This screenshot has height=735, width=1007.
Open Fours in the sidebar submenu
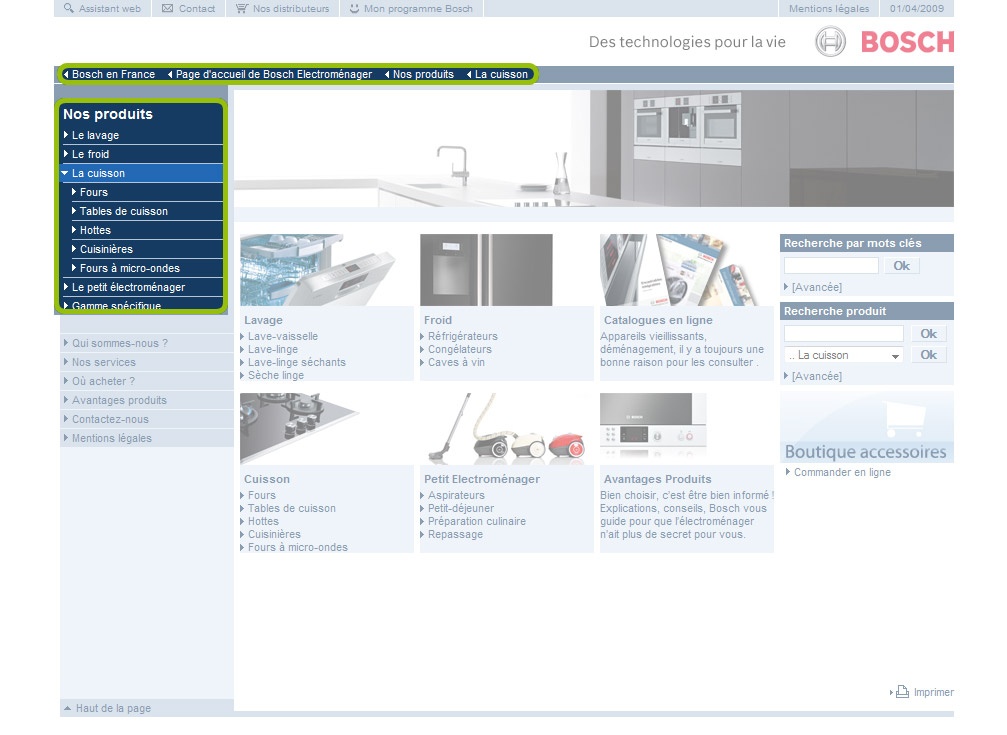tap(94, 192)
